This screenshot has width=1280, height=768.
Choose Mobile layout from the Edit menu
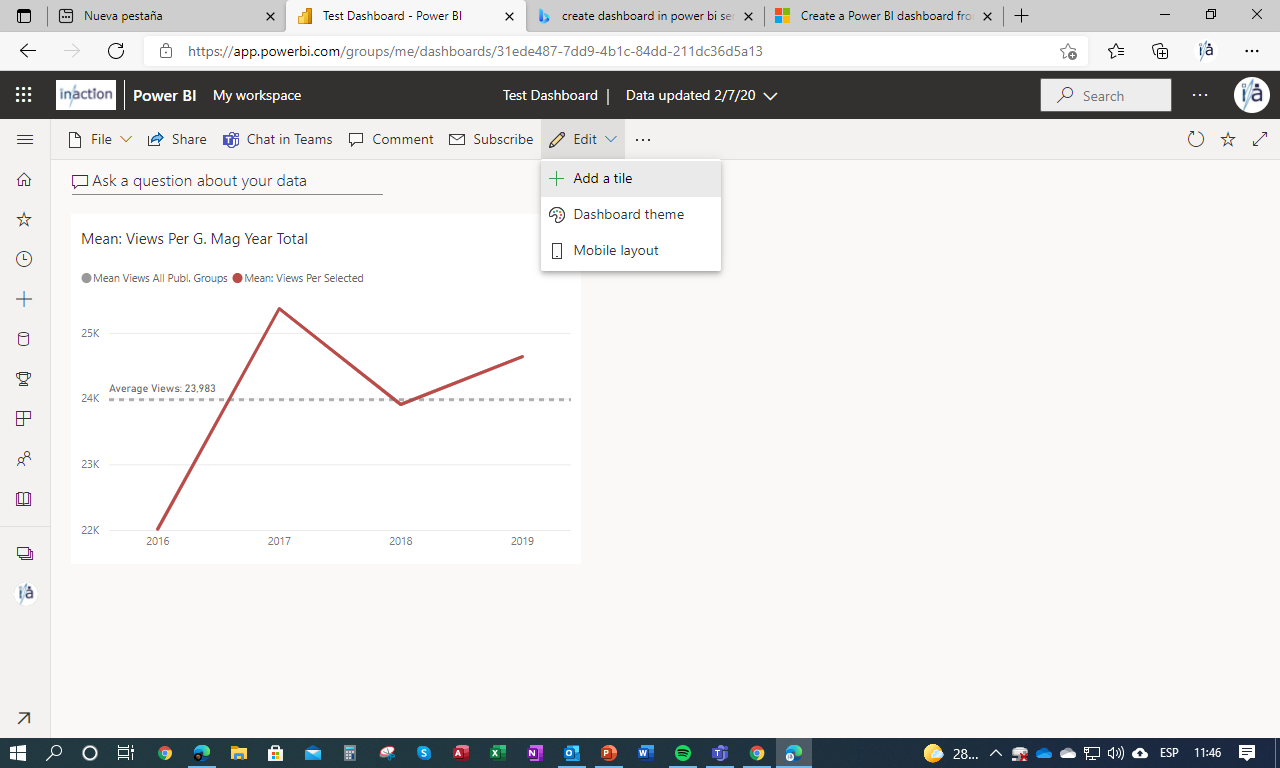coord(631,250)
